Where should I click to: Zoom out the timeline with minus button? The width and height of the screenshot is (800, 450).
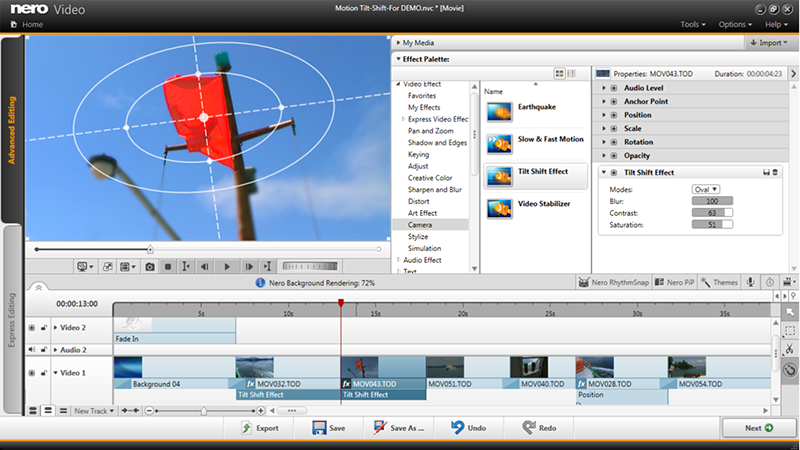149,411
